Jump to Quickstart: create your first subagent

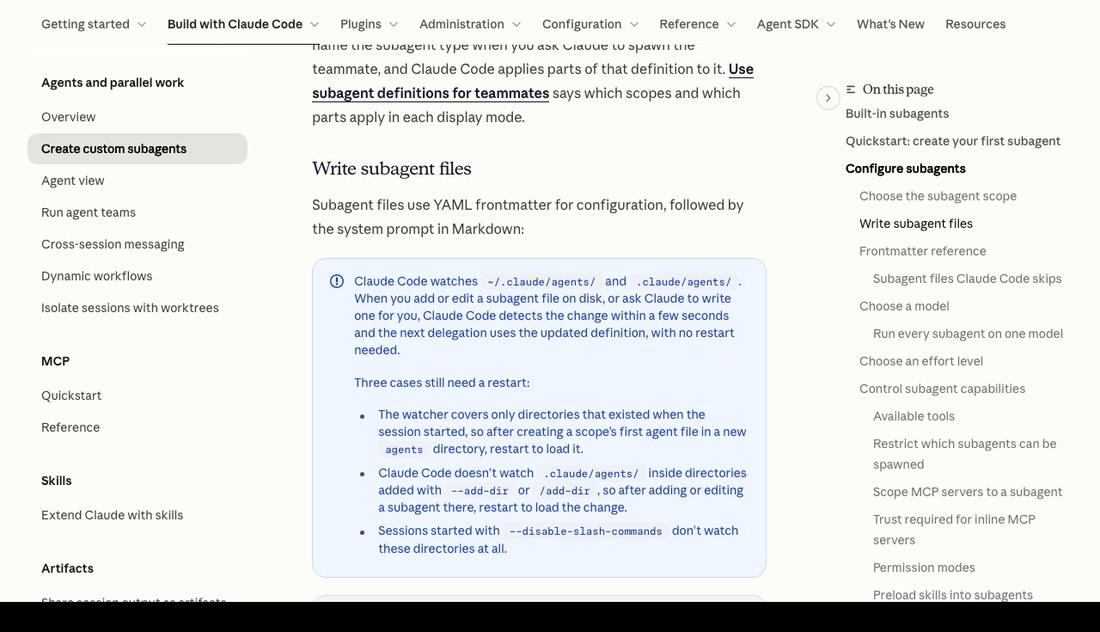point(953,141)
